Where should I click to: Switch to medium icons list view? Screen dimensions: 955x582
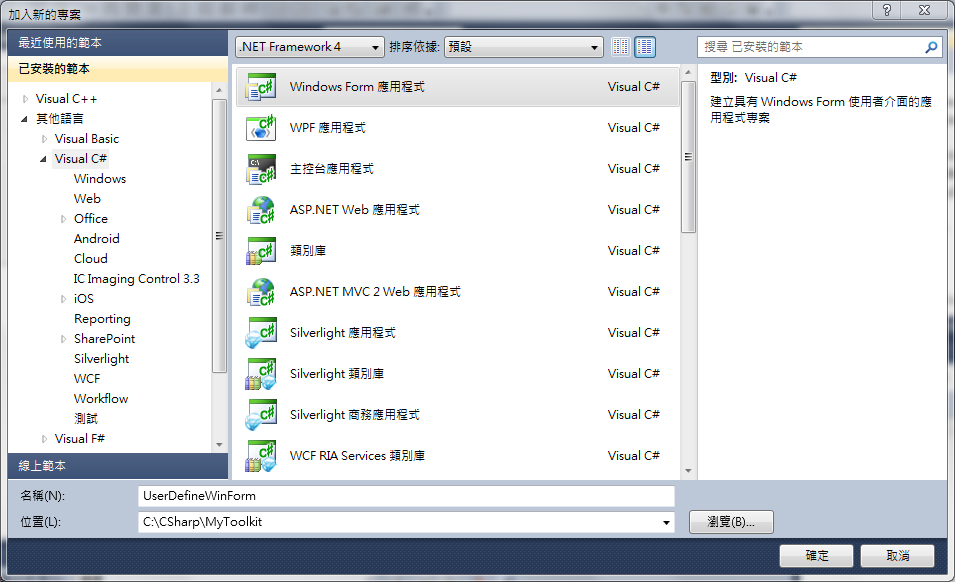pyautogui.click(x=644, y=47)
